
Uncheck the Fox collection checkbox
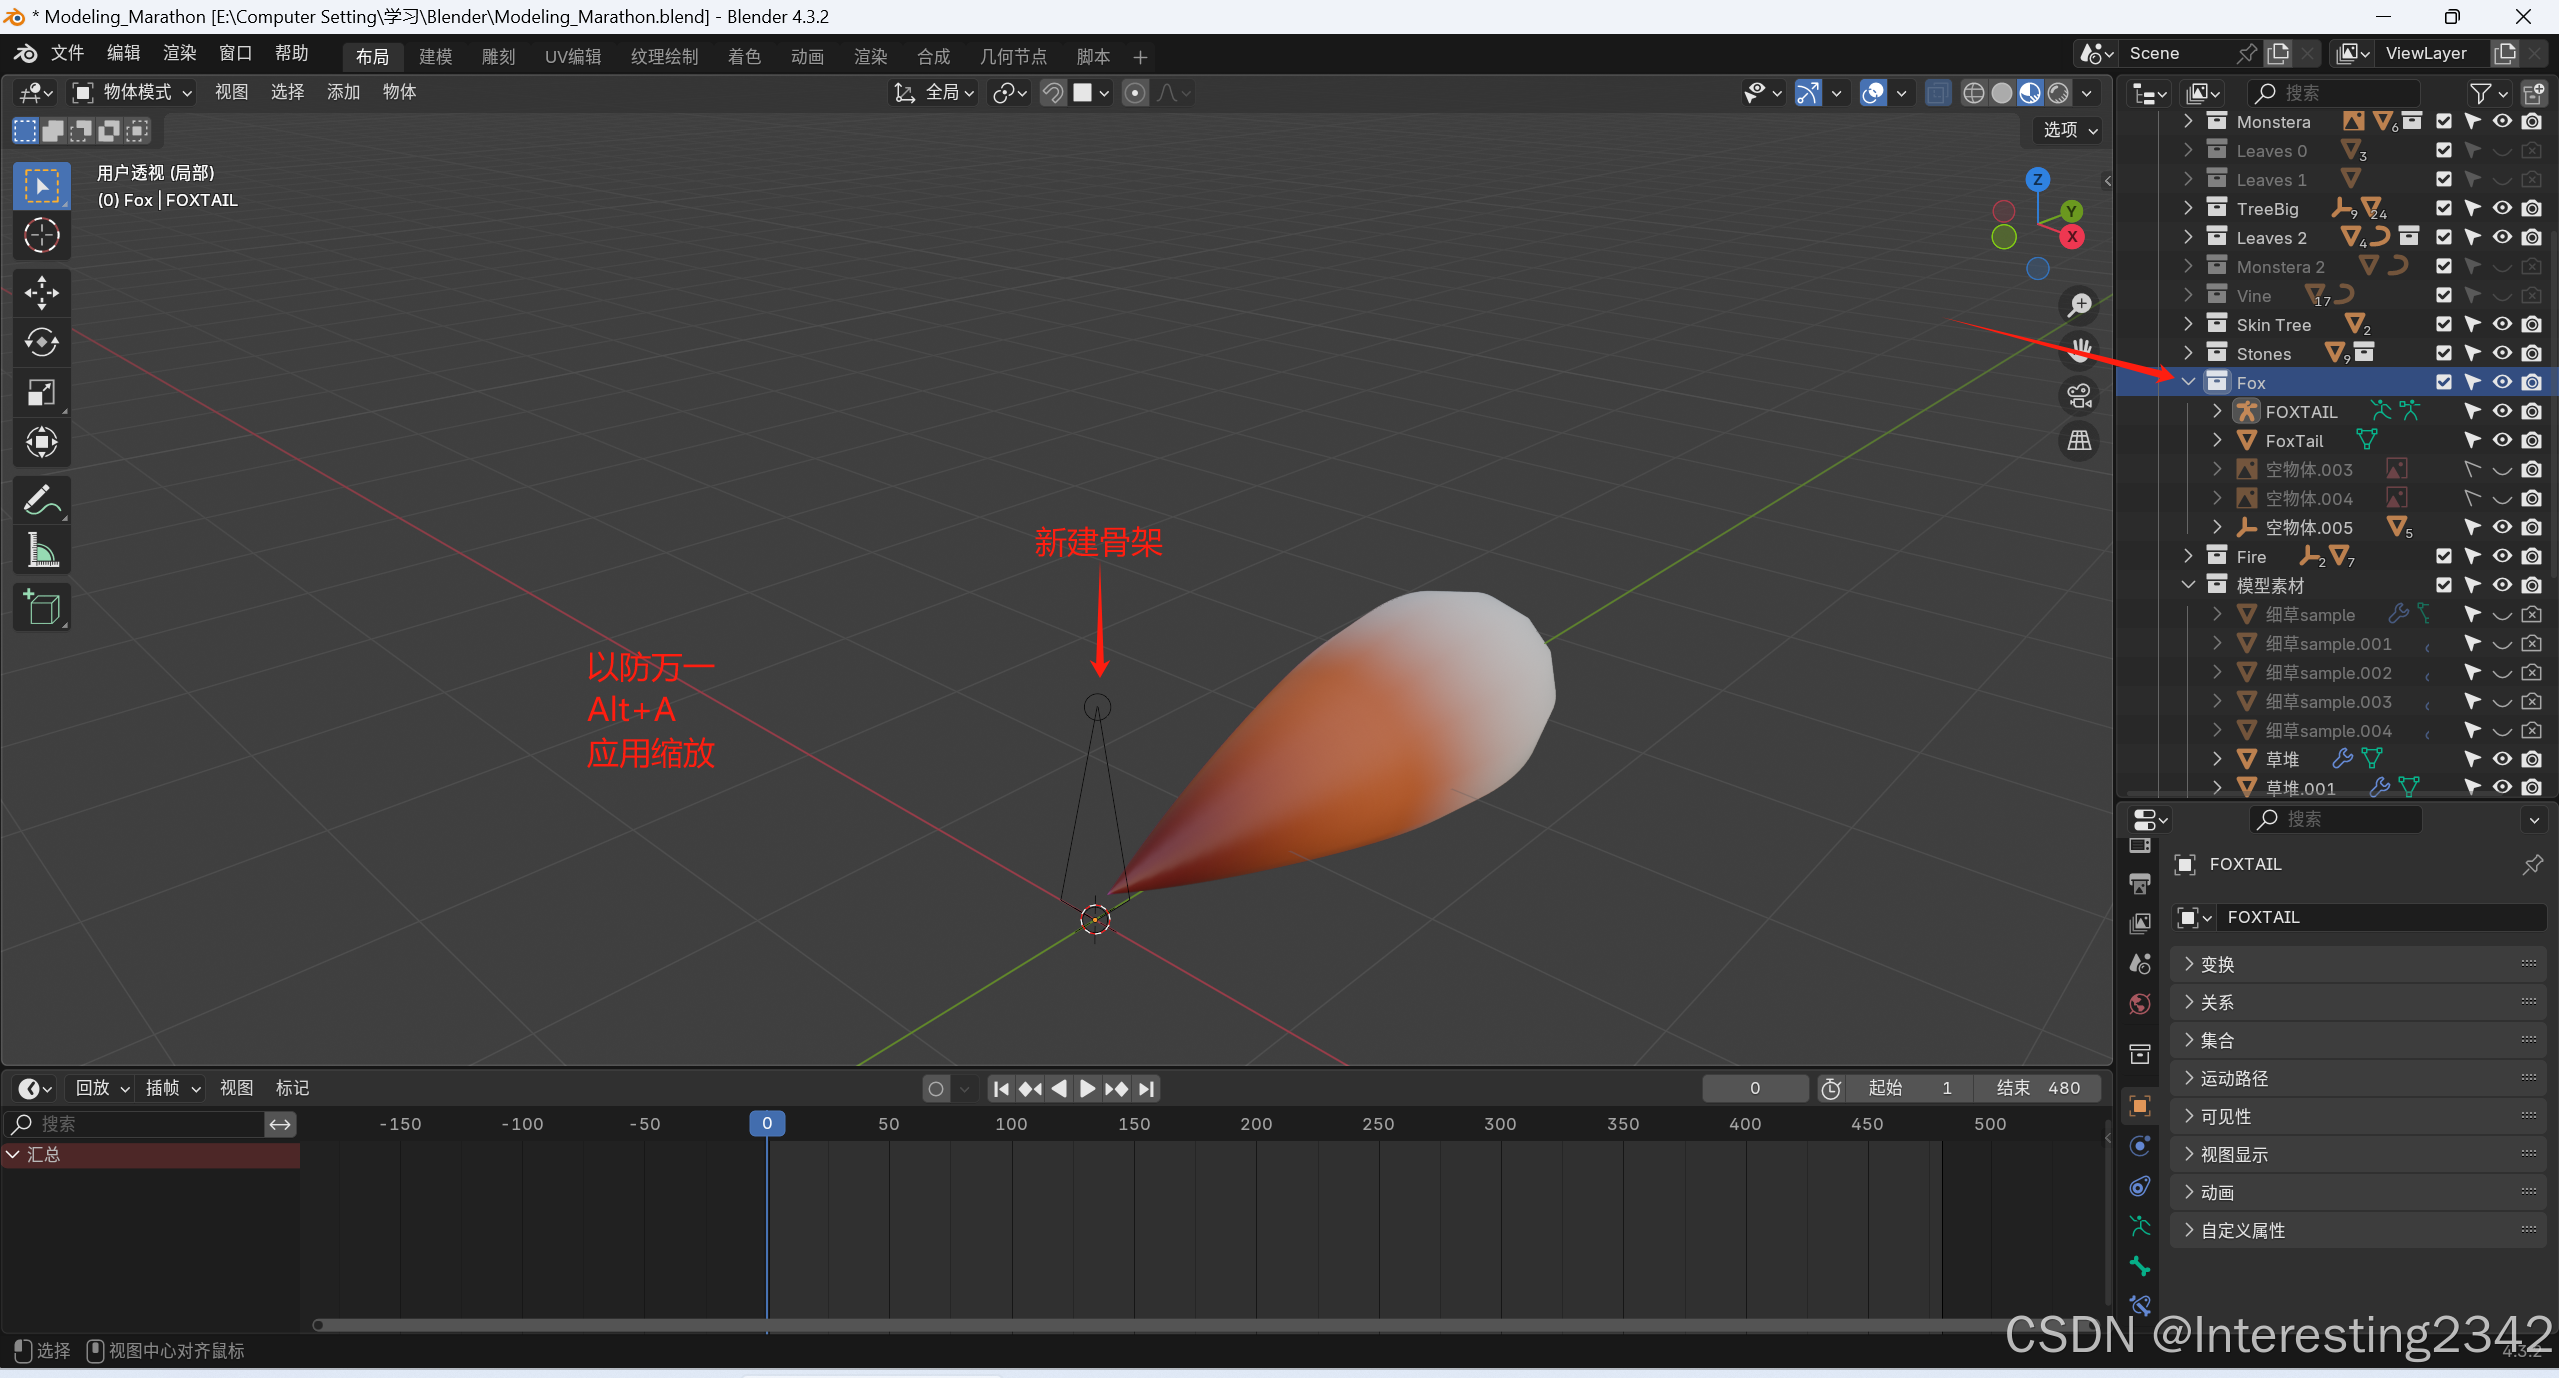click(x=2443, y=382)
